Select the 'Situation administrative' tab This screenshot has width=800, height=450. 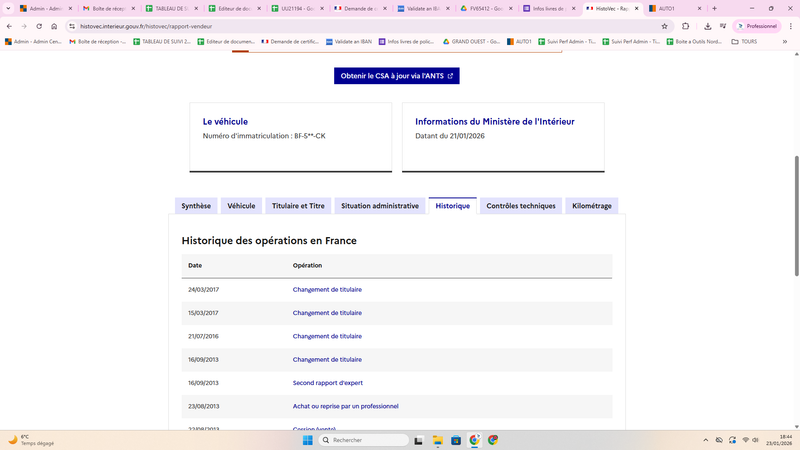click(x=379, y=206)
